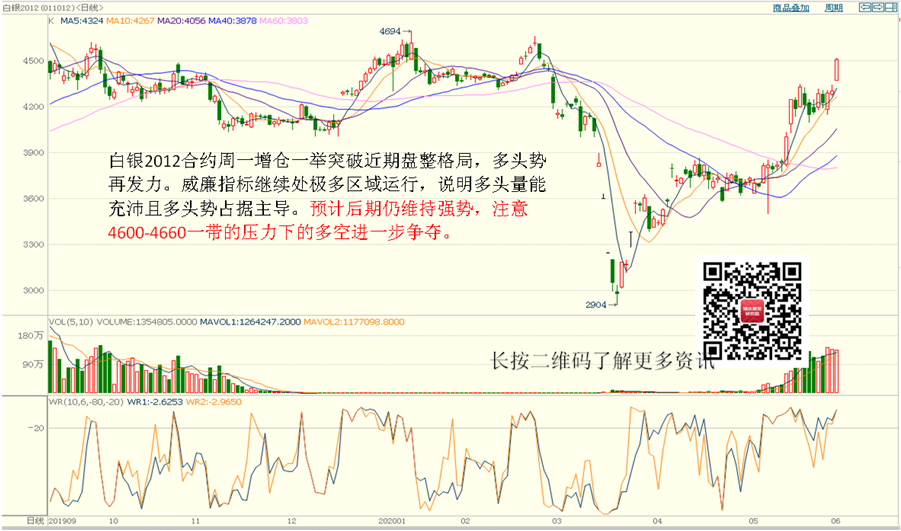Click the 03 month label on date axis
Image resolution: width=901 pixels, height=531 pixels.
[557, 521]
